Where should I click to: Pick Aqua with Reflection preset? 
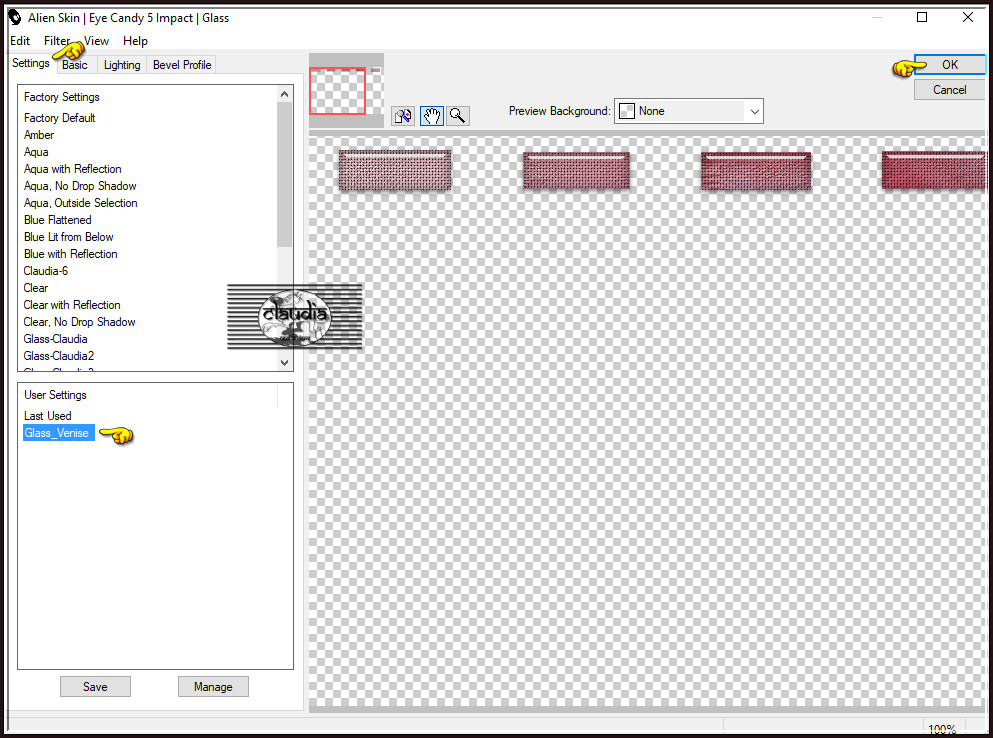tap(72, 169)
